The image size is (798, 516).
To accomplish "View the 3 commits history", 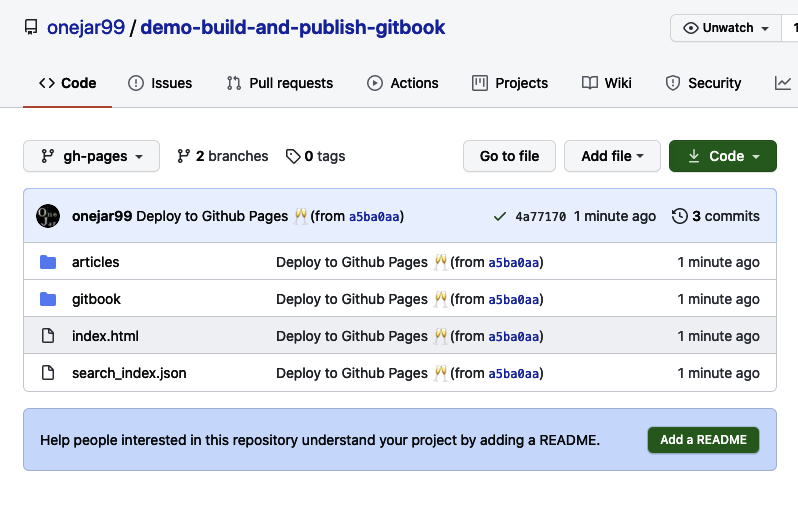I will coord(716,216).
